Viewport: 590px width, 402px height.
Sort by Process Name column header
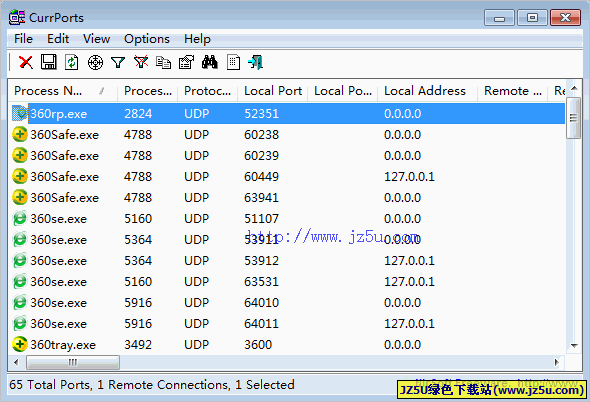pyautogui.click(x=62, y=91)
